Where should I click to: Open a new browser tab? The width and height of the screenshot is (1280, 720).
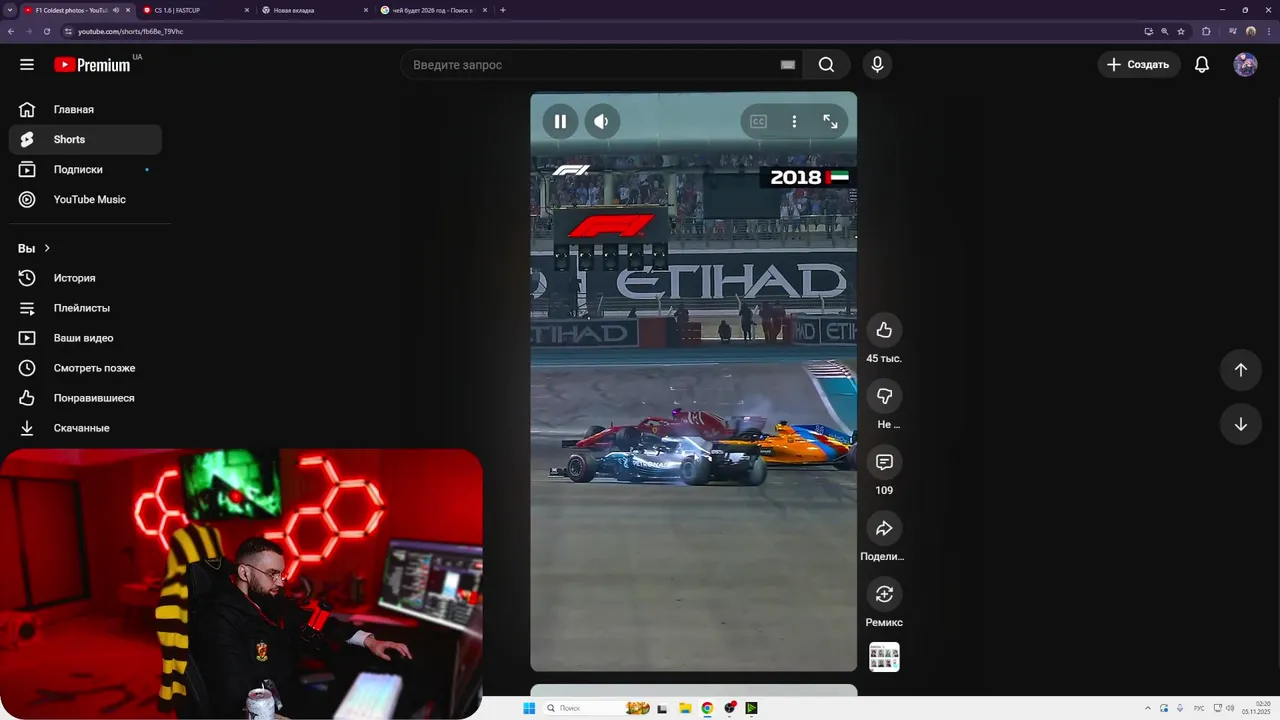(502, 10)
